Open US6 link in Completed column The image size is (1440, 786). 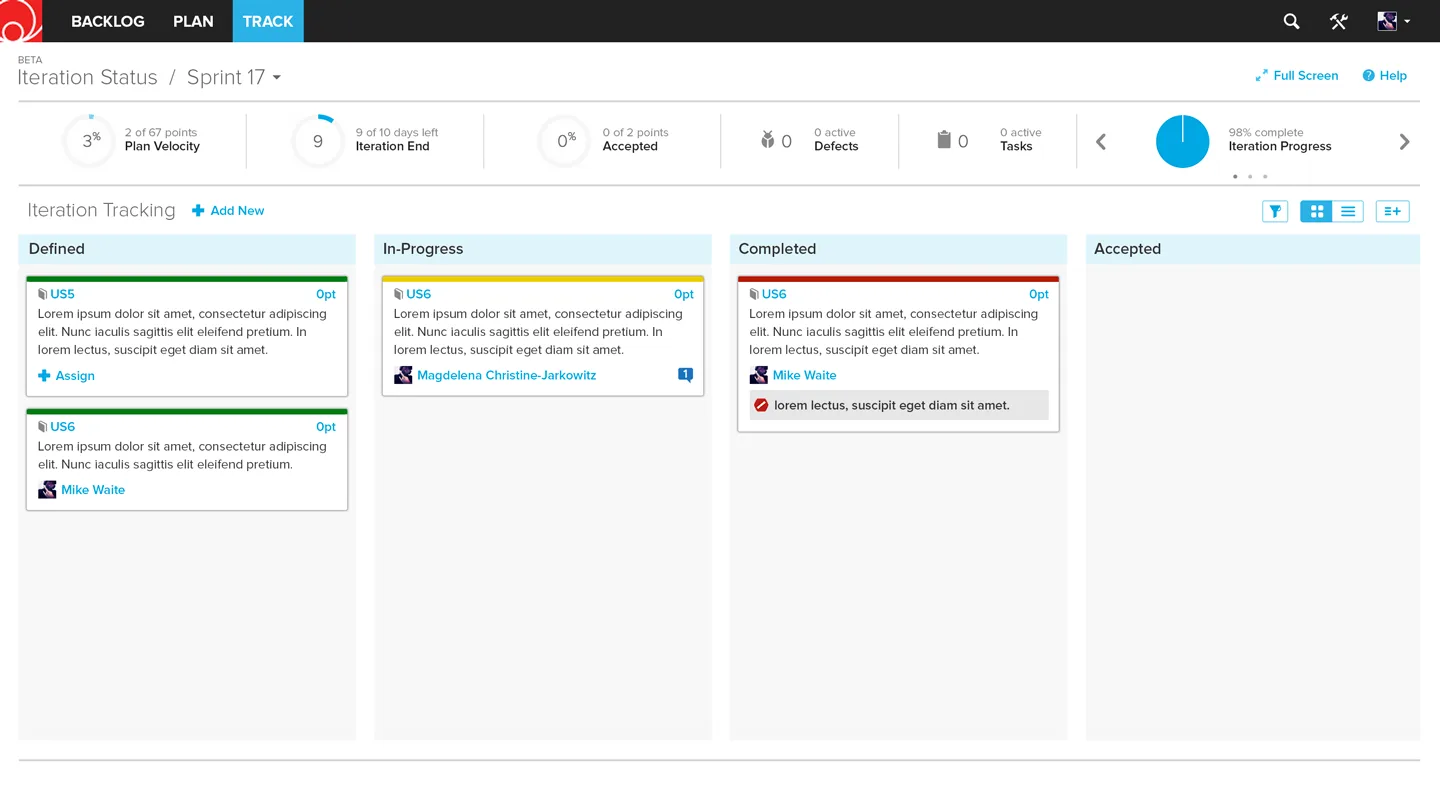click(774, 294)
